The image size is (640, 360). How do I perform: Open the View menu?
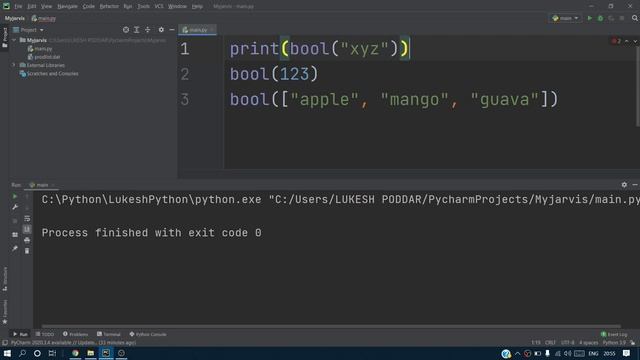(x=47, y=6)
